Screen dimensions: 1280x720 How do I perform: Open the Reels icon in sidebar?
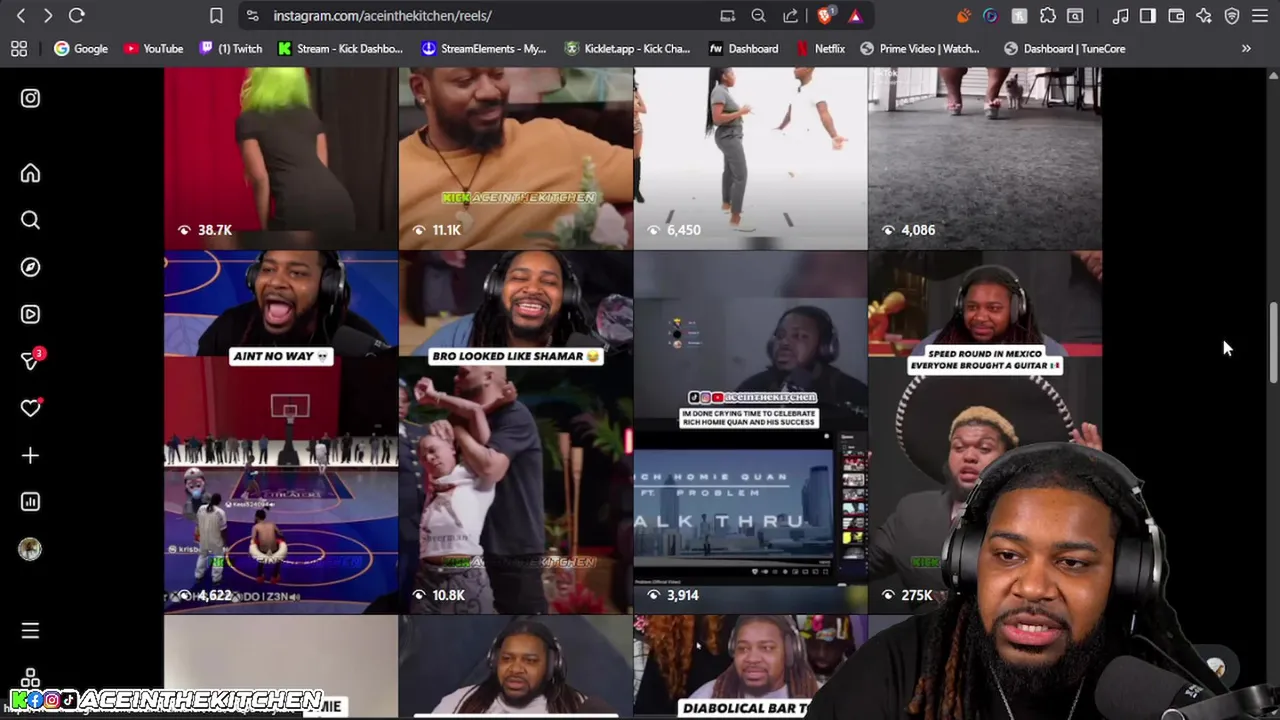click(30, 314)
